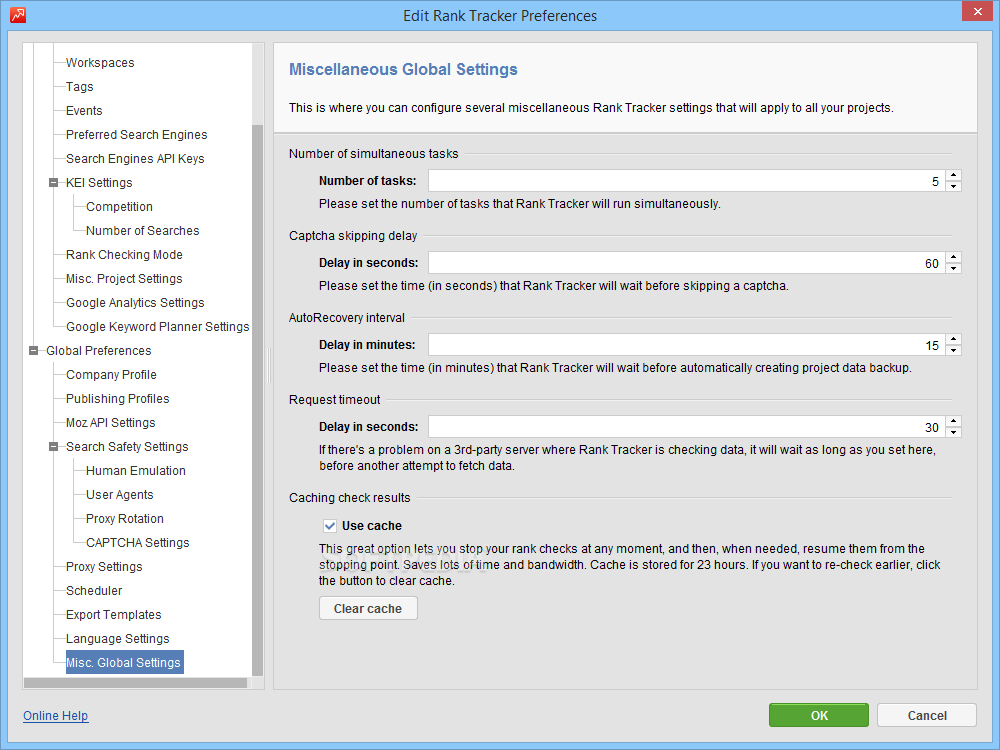Open Company Profile settings

click(x=112, y=375)
